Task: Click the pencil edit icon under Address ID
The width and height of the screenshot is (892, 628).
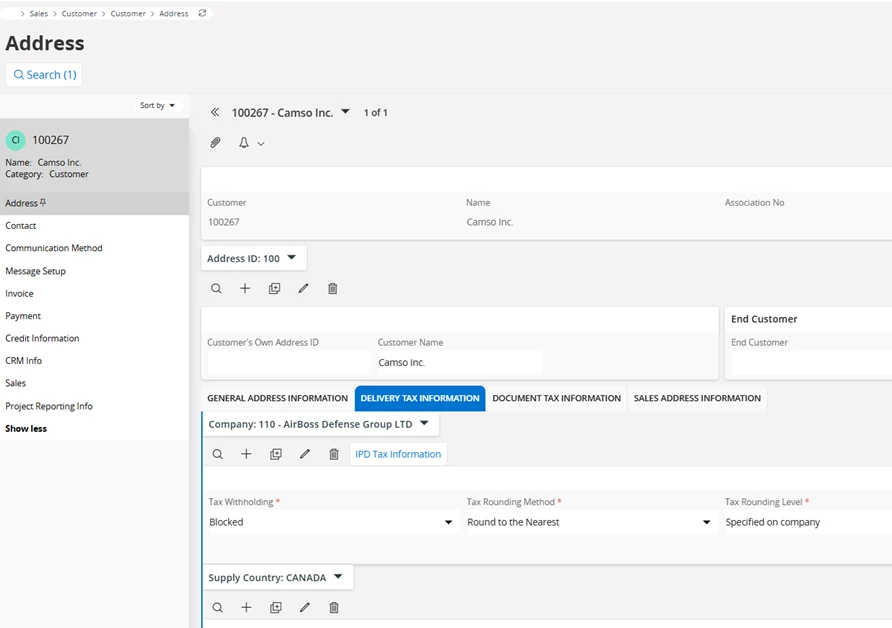Action: [x=303, y=289]
